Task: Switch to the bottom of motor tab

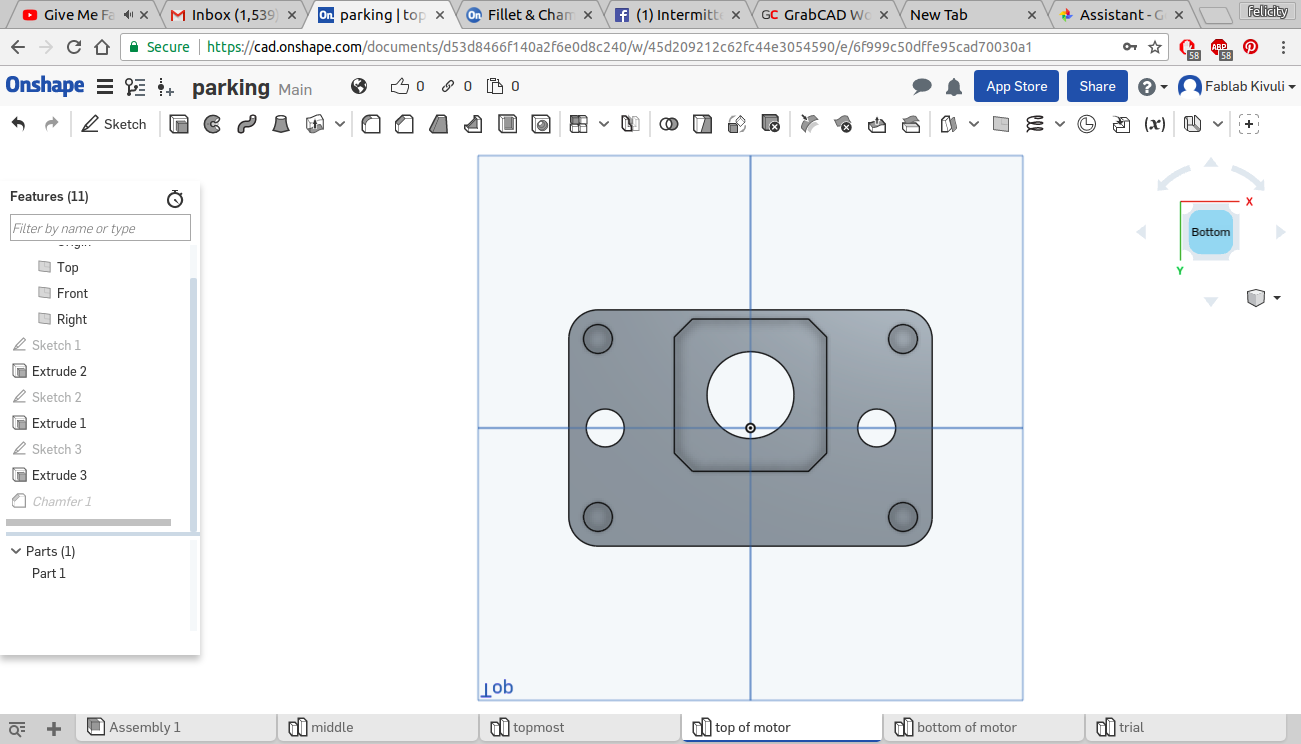Action: coord(966,727)
